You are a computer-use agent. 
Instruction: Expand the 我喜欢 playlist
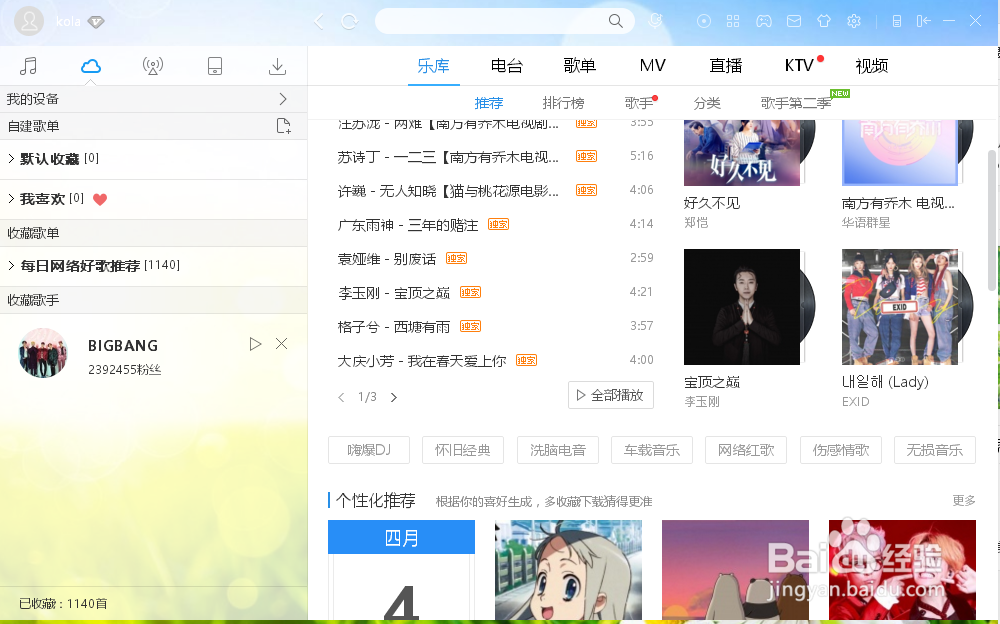(11, 198)
